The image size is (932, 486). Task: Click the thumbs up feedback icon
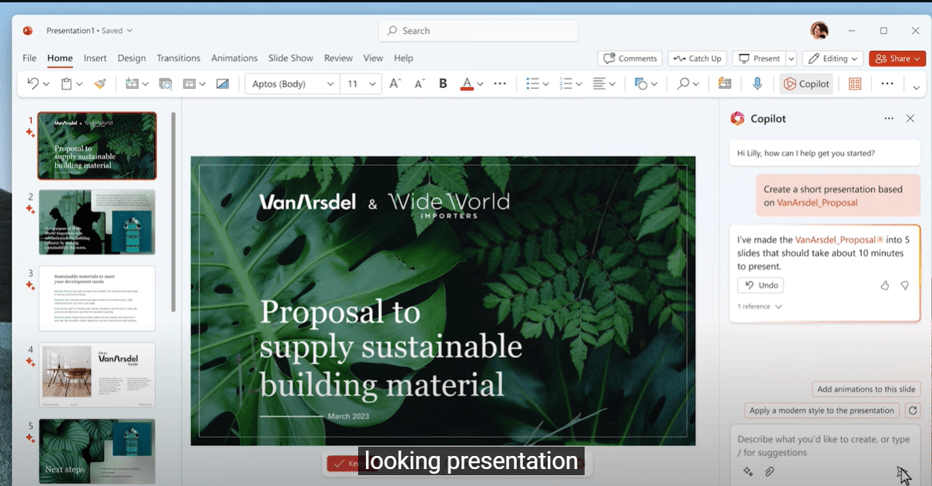885,285
